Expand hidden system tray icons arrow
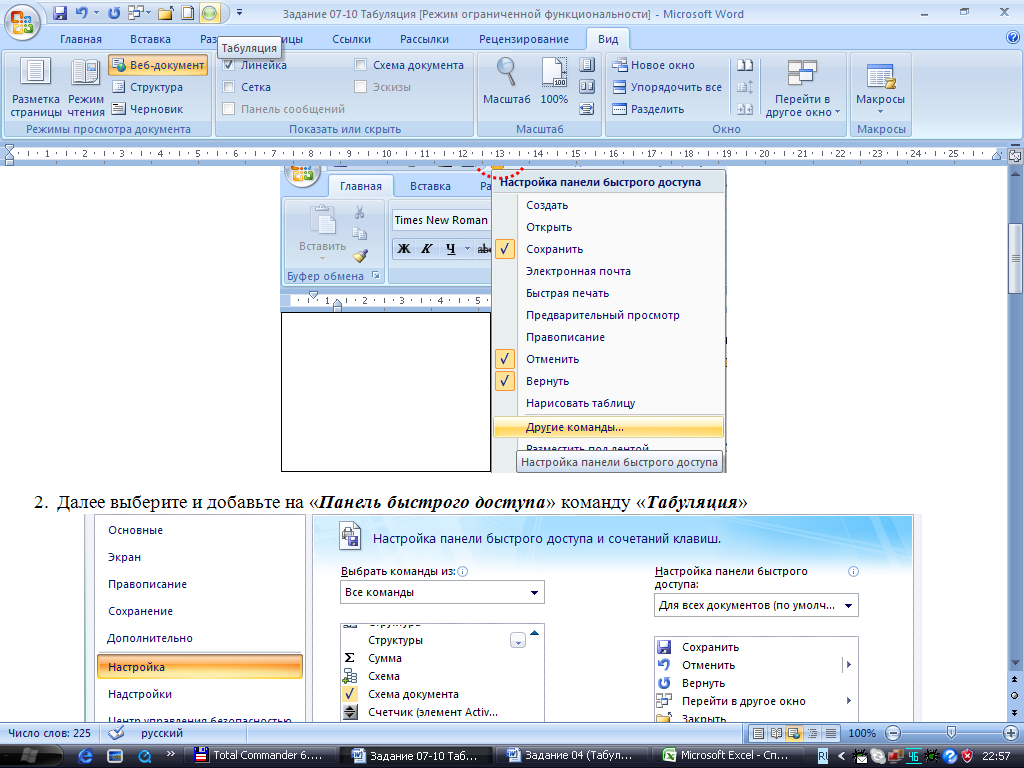Viewport: 1024px width, 768px height. (842, 756)
